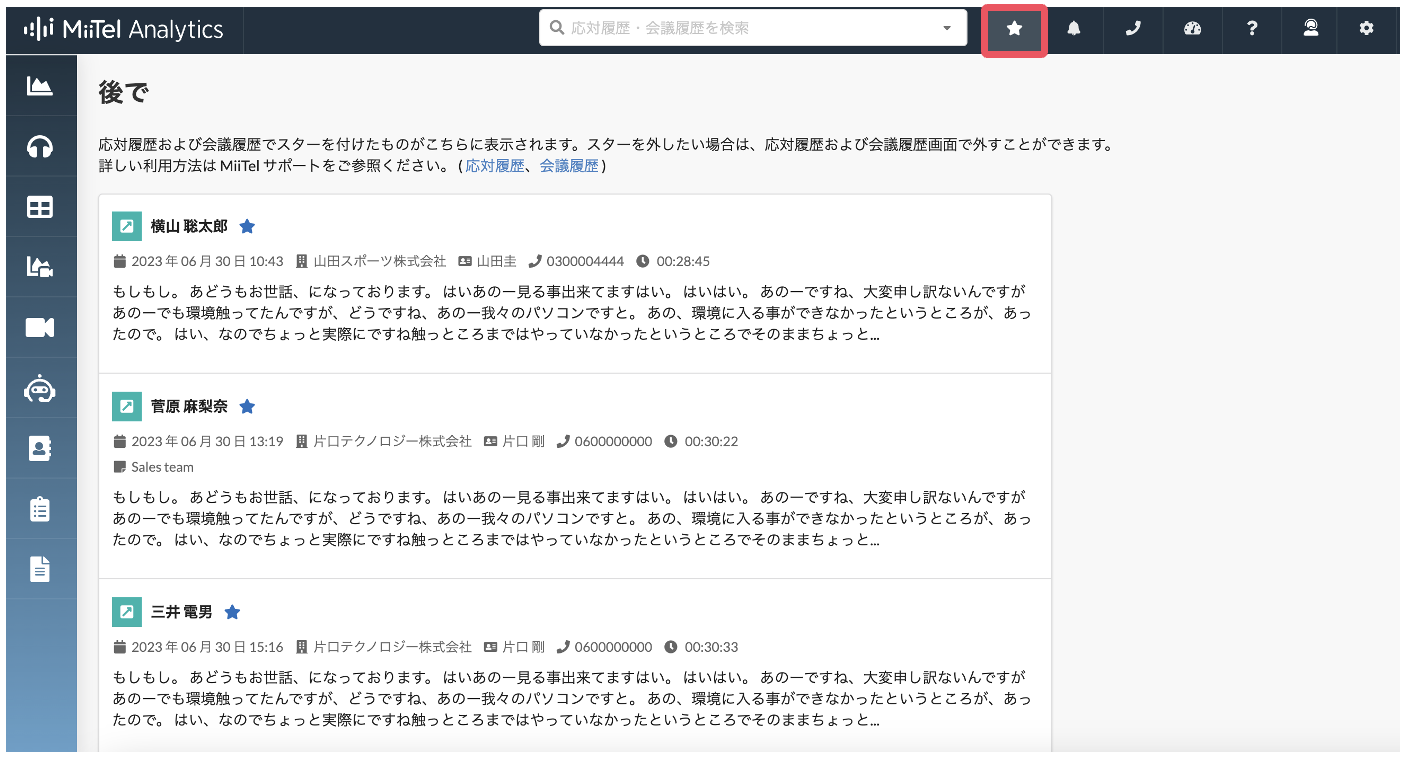
Task: Unstar the 菅原 麻梨奈 entry
Action: [x=248, y=406]
